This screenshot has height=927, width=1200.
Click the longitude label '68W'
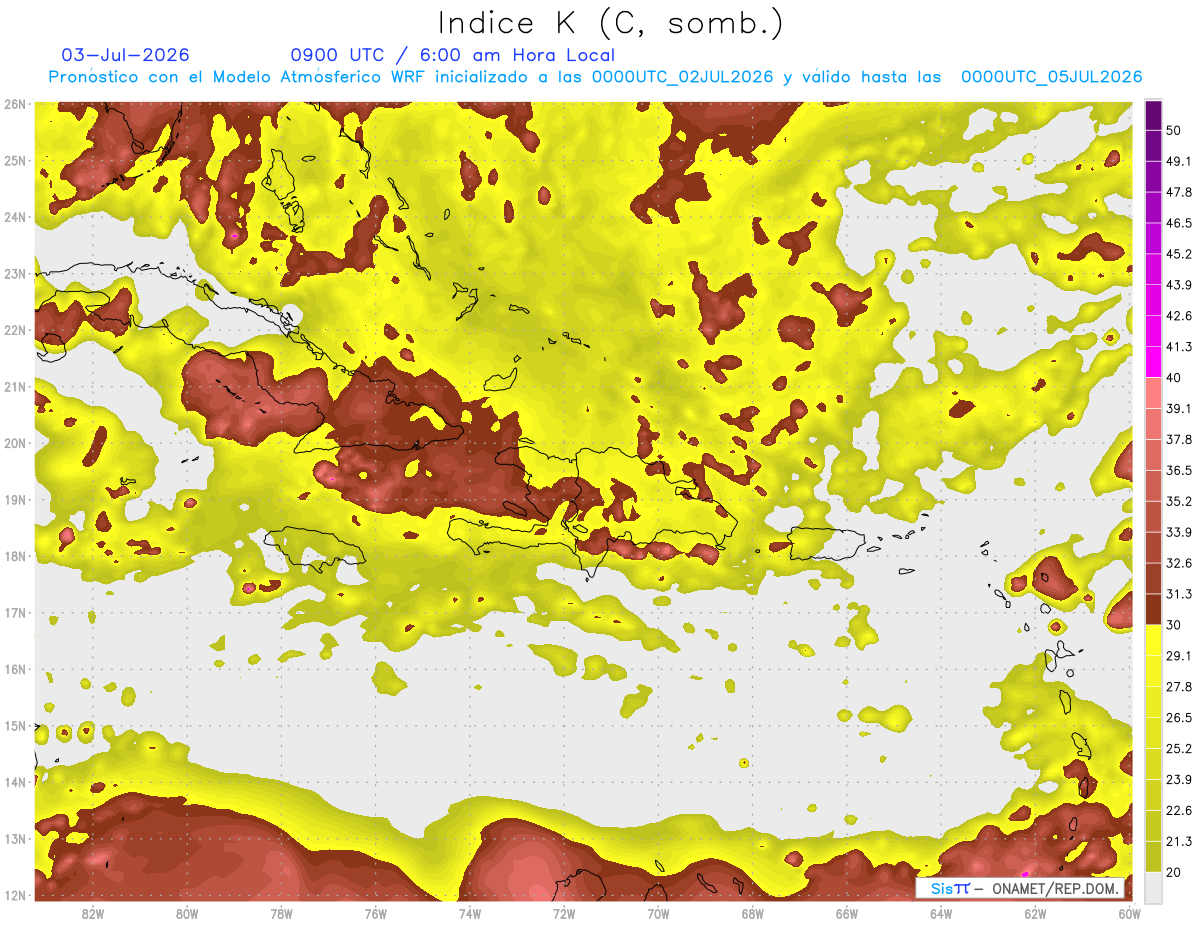pos(752,913)
